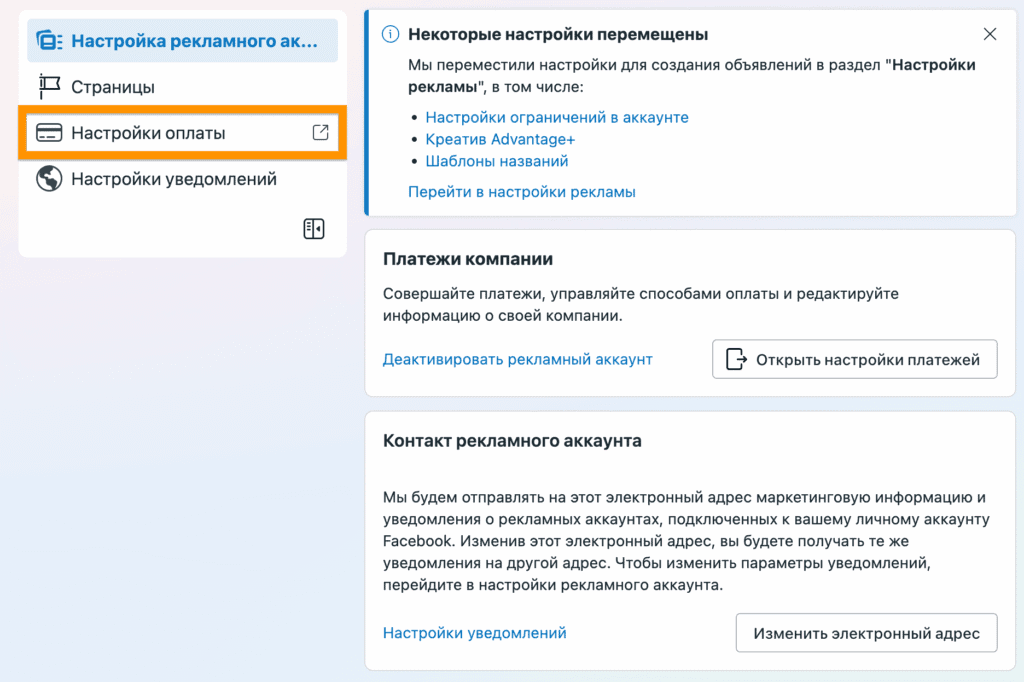Go to Настройки уведомлений sidebar item
The height and width of the screenshot is (682, 1024).
click(174, 179)
